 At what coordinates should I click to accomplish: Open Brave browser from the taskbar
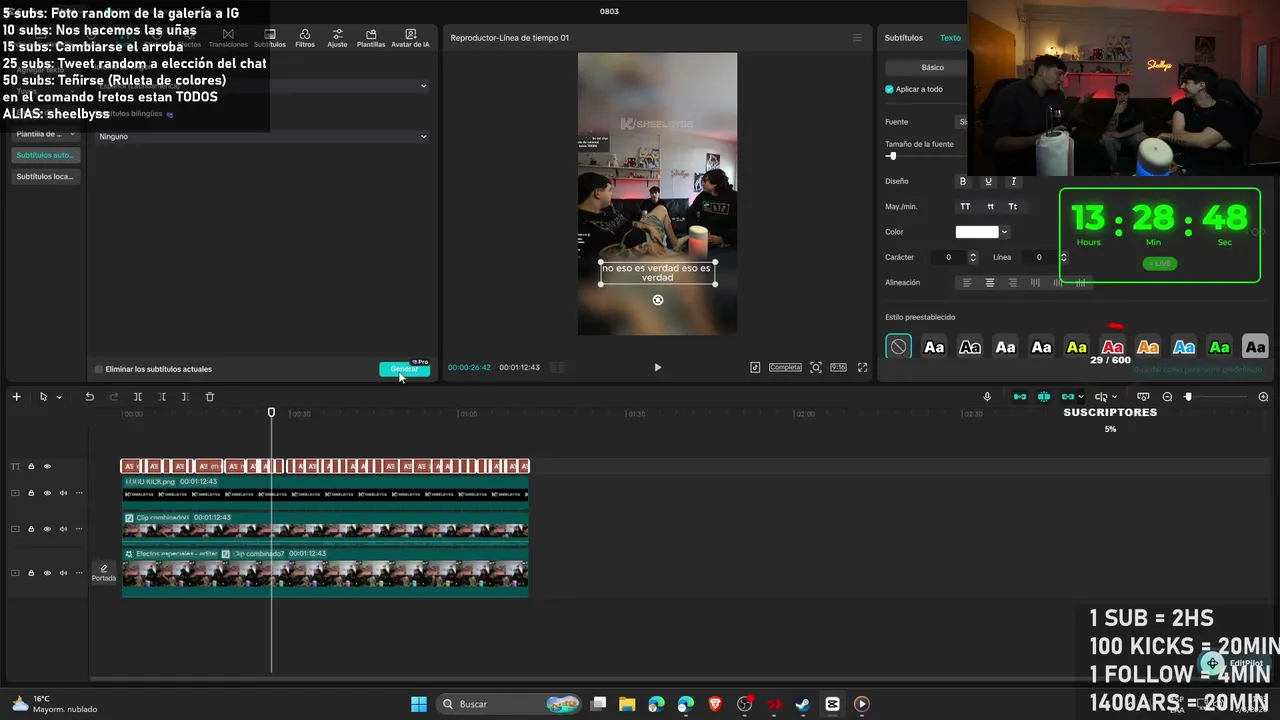(x=715, y=704)
